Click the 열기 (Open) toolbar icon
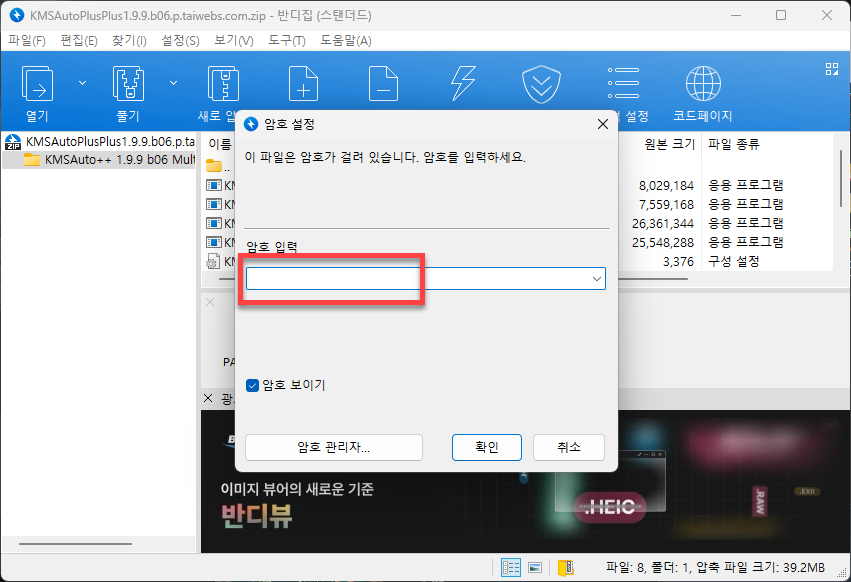The height and width of the screenshot is (582, 851). [x=37, y=84]
